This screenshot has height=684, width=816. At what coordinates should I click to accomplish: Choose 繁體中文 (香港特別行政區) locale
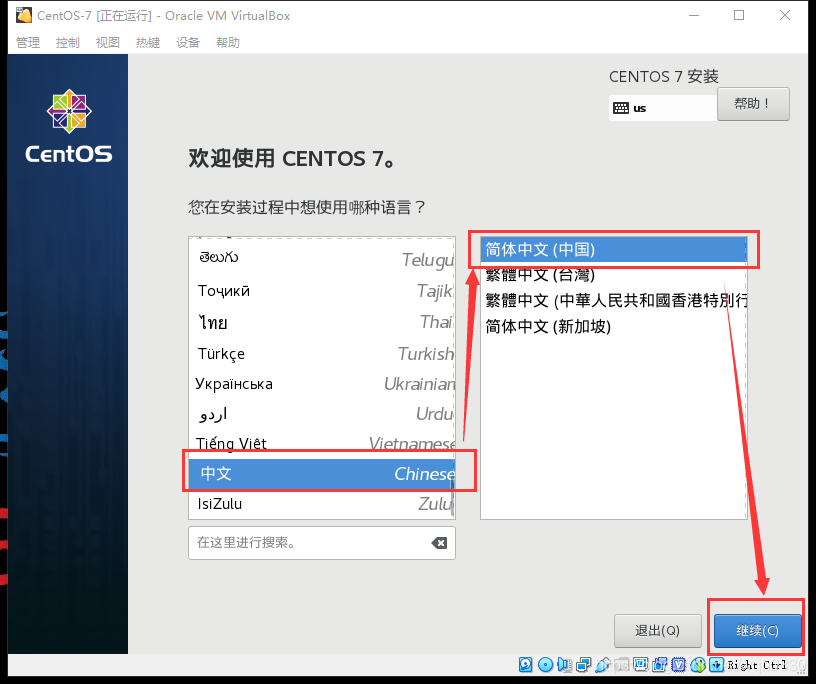pyautogui.click(x=613, y=300)
